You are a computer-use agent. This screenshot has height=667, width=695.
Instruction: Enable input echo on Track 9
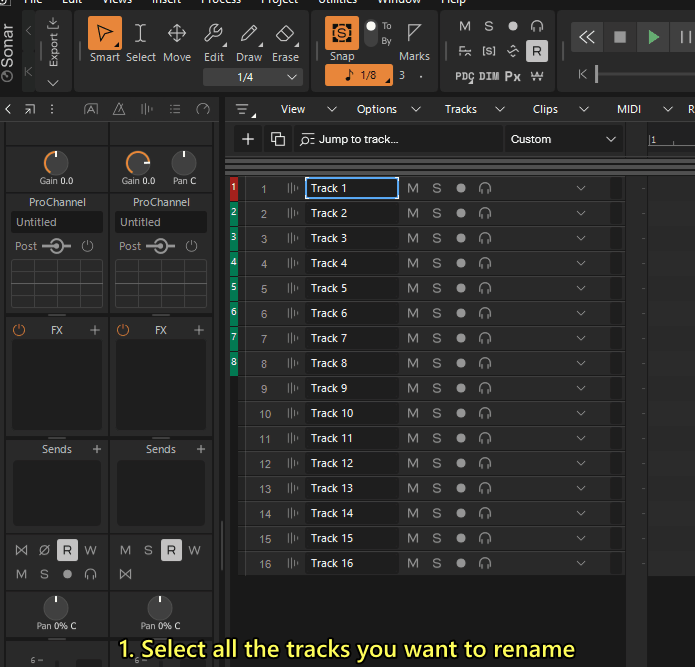pyautogui.click(x=485, y=389)
